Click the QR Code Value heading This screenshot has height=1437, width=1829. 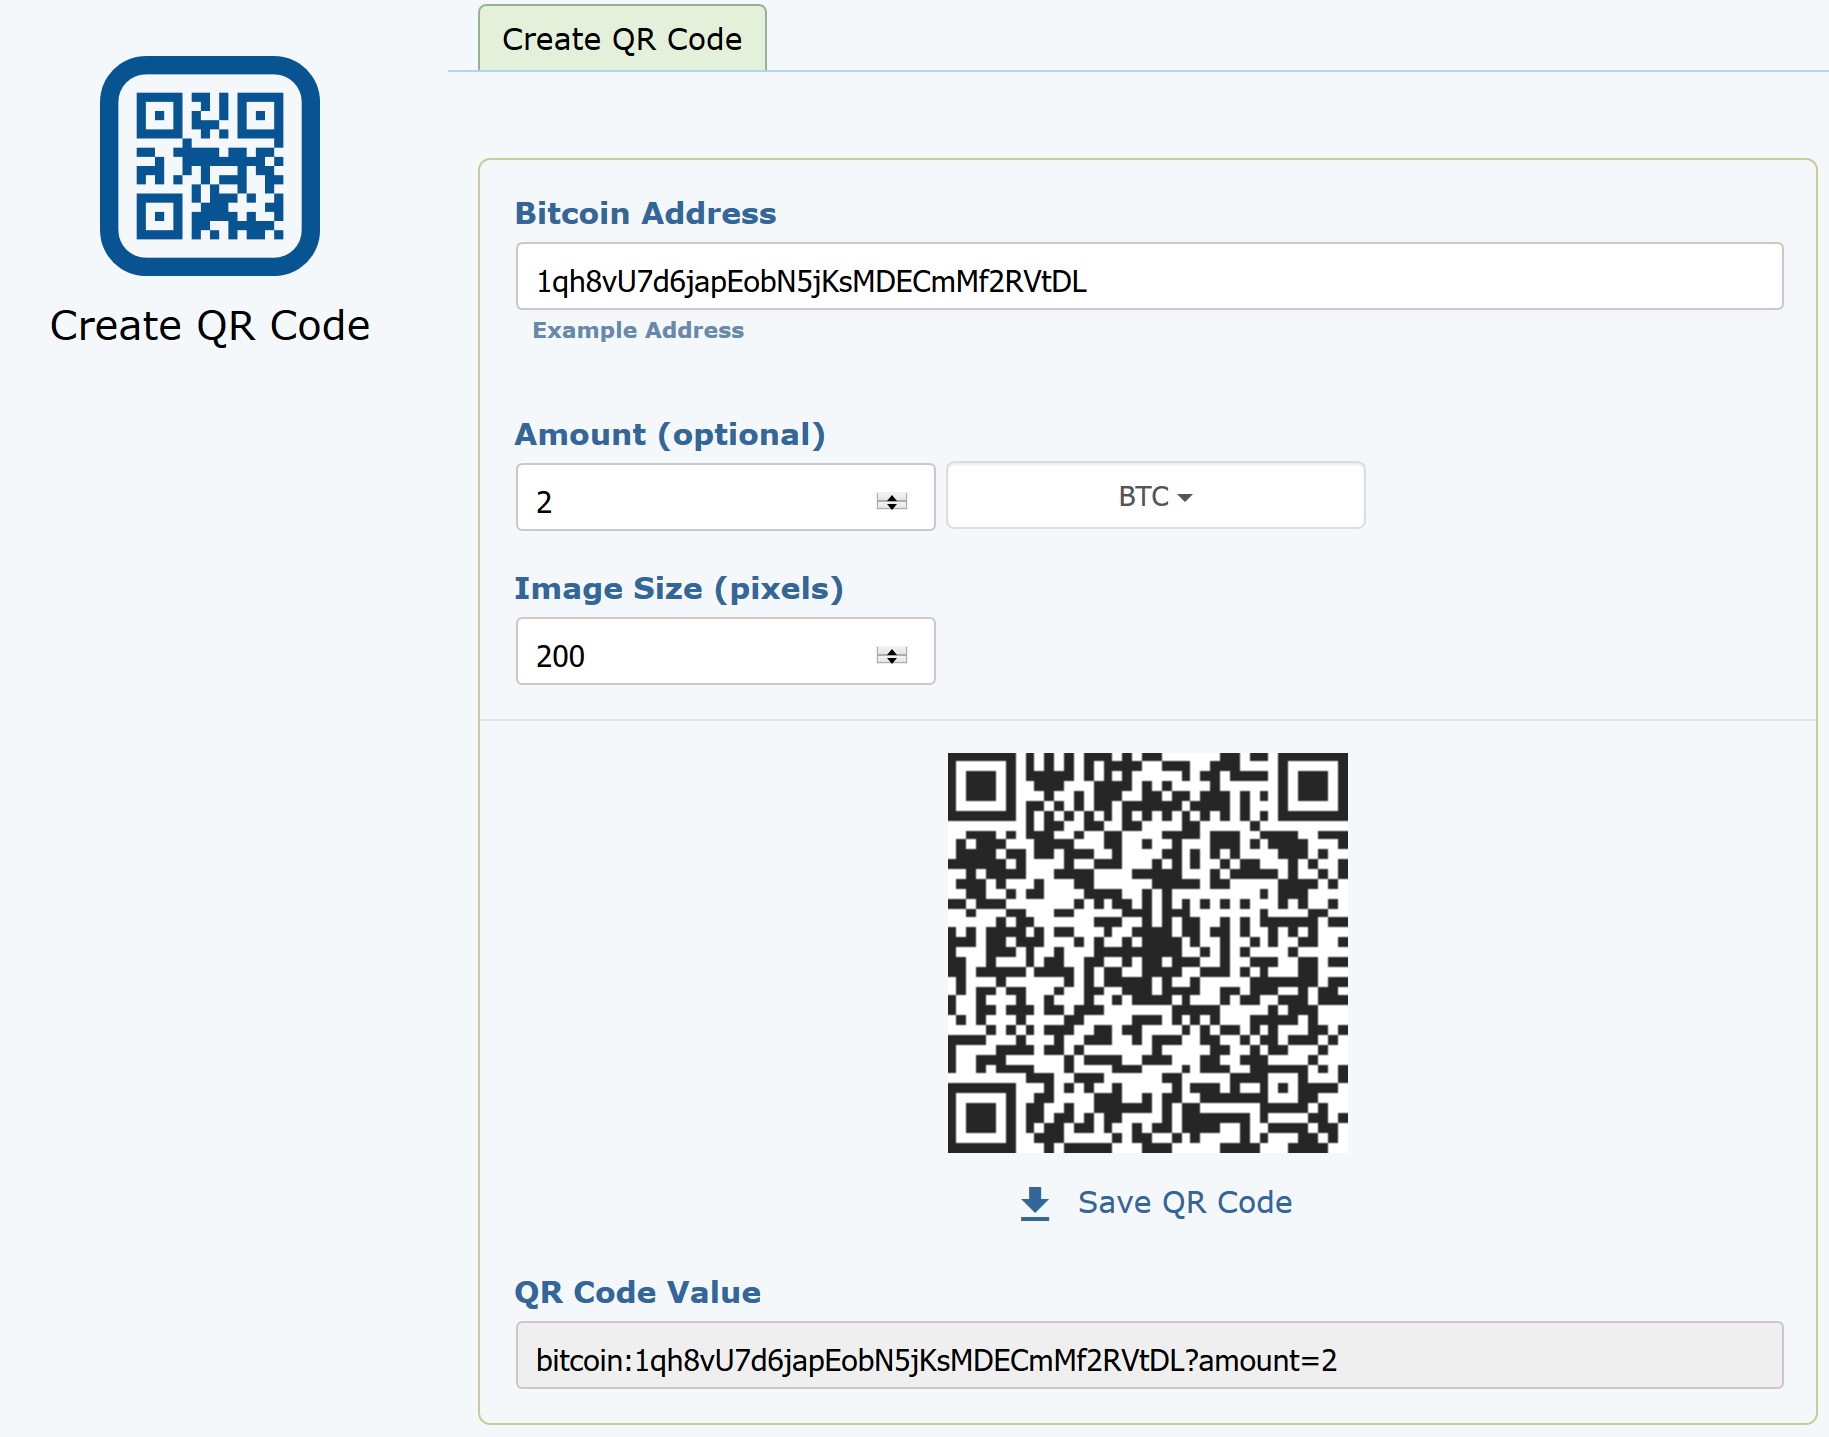(637, 1292)
